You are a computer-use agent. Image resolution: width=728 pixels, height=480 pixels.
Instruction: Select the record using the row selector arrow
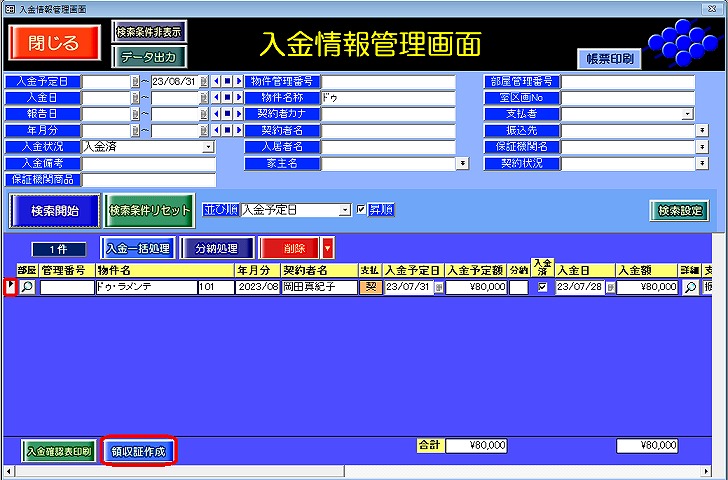(11, 287)
